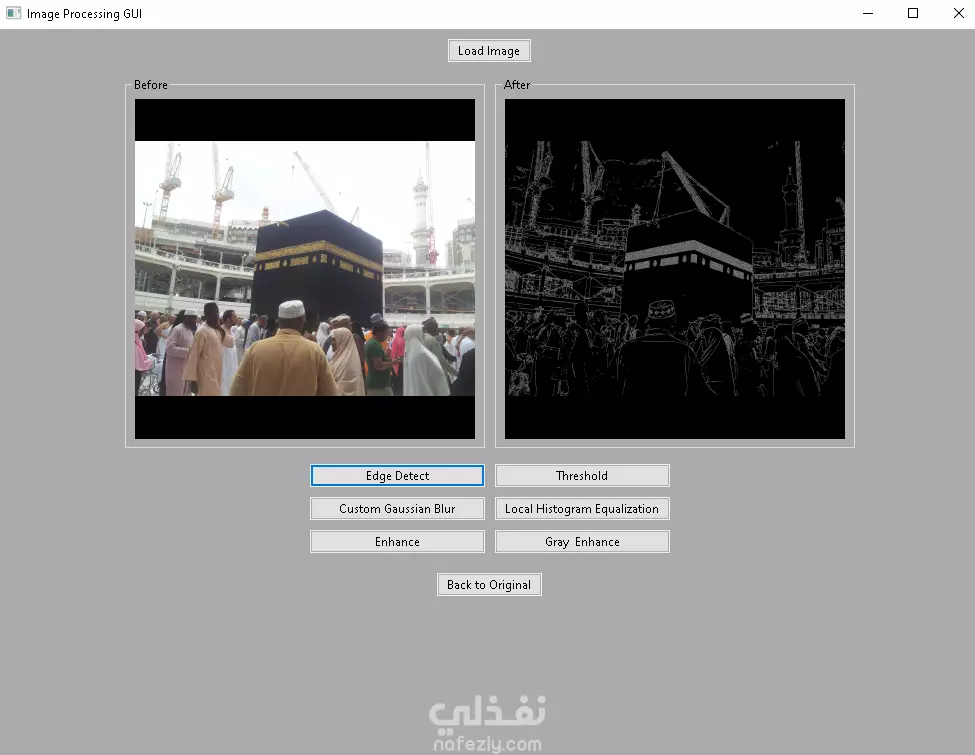Click the Before panel label

[x=150, y=85]
